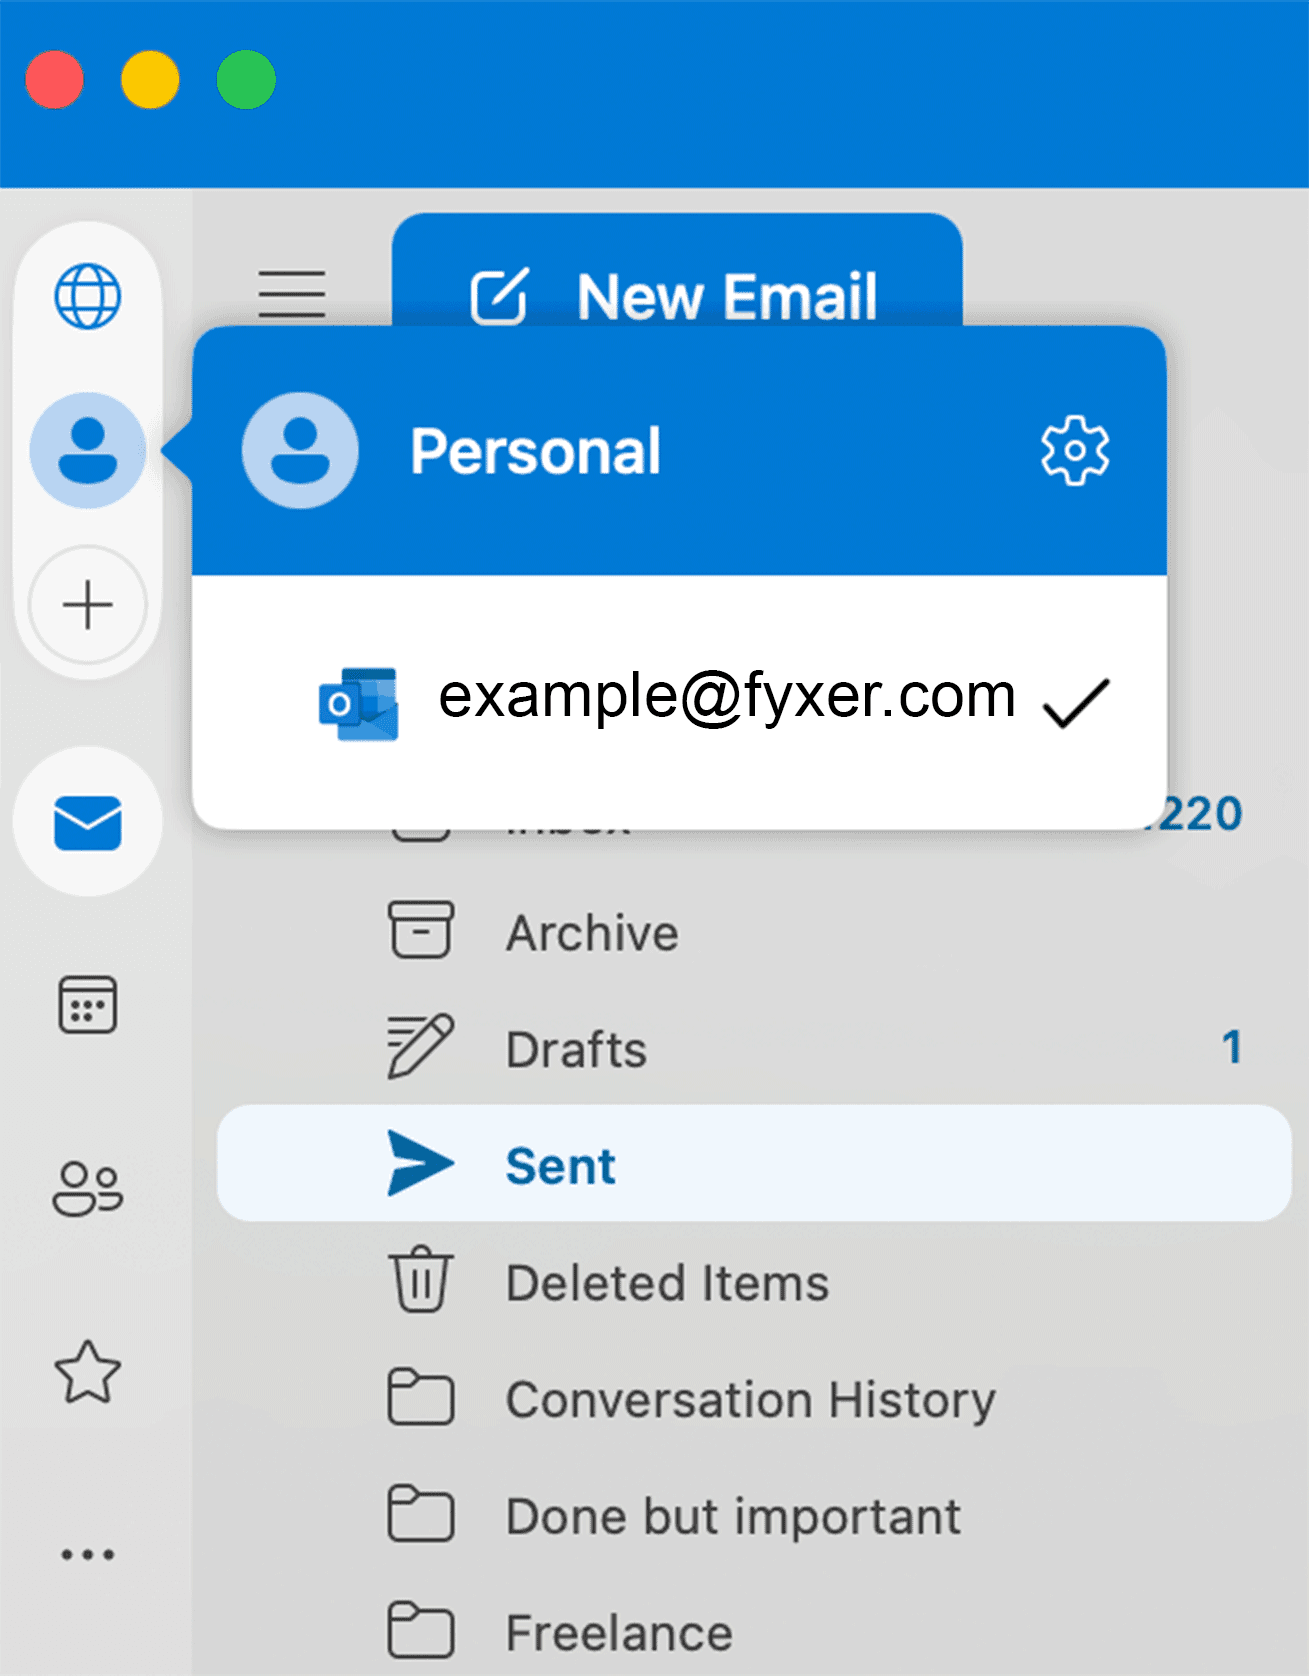1309x1676 pixels.
Task: Click the Sent paper plane icon
Action: coord(421,1163)
